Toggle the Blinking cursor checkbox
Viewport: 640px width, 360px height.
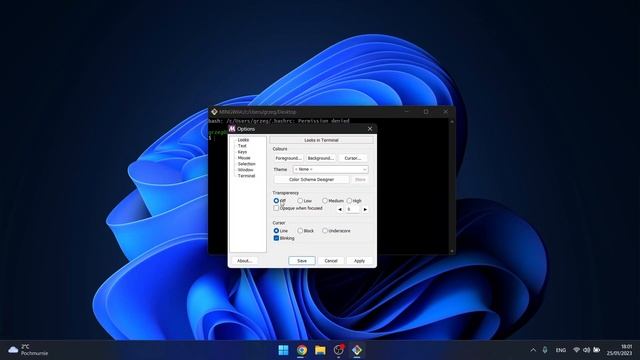[276, 238]
